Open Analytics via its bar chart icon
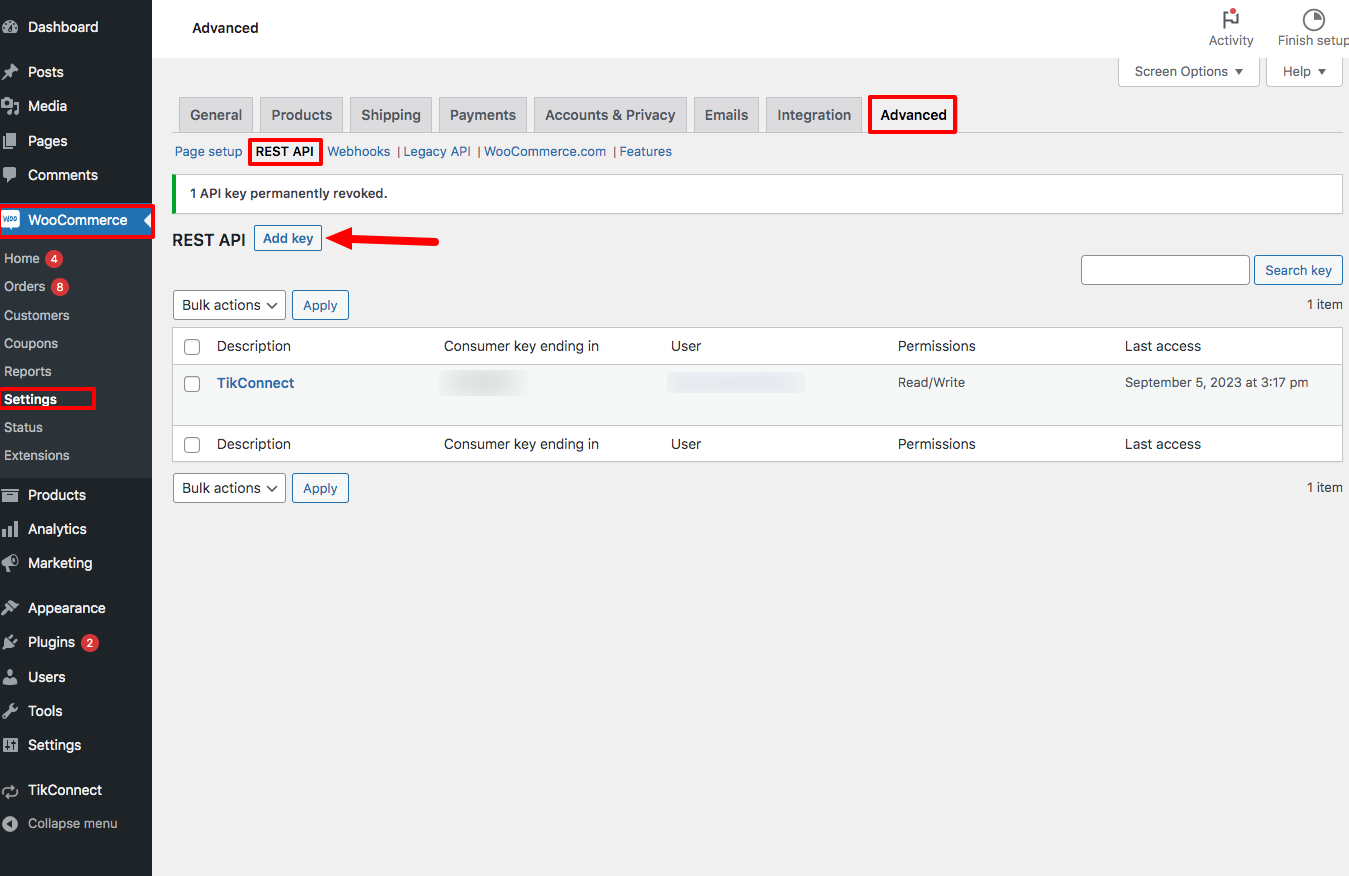 click(11, 529)
